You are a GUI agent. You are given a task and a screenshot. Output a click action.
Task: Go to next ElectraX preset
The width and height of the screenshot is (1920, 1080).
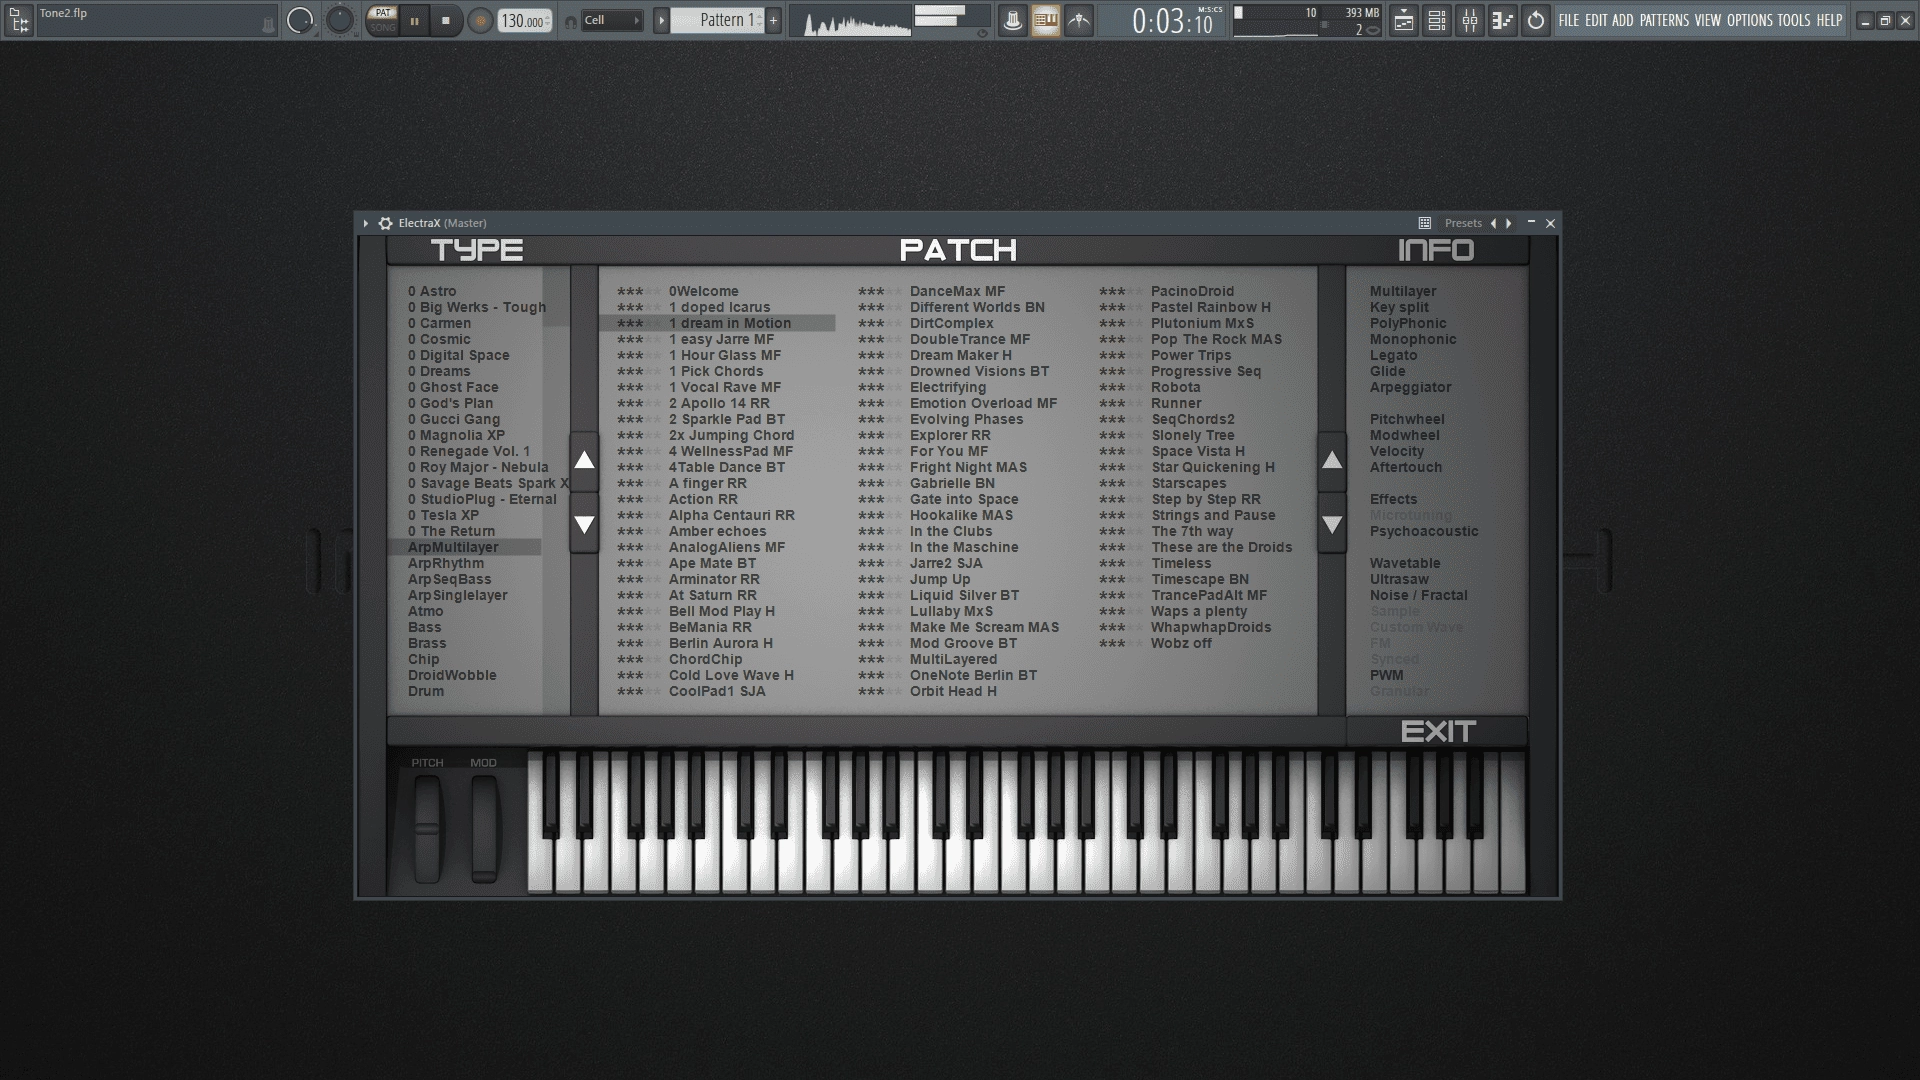coord(1509,223)
